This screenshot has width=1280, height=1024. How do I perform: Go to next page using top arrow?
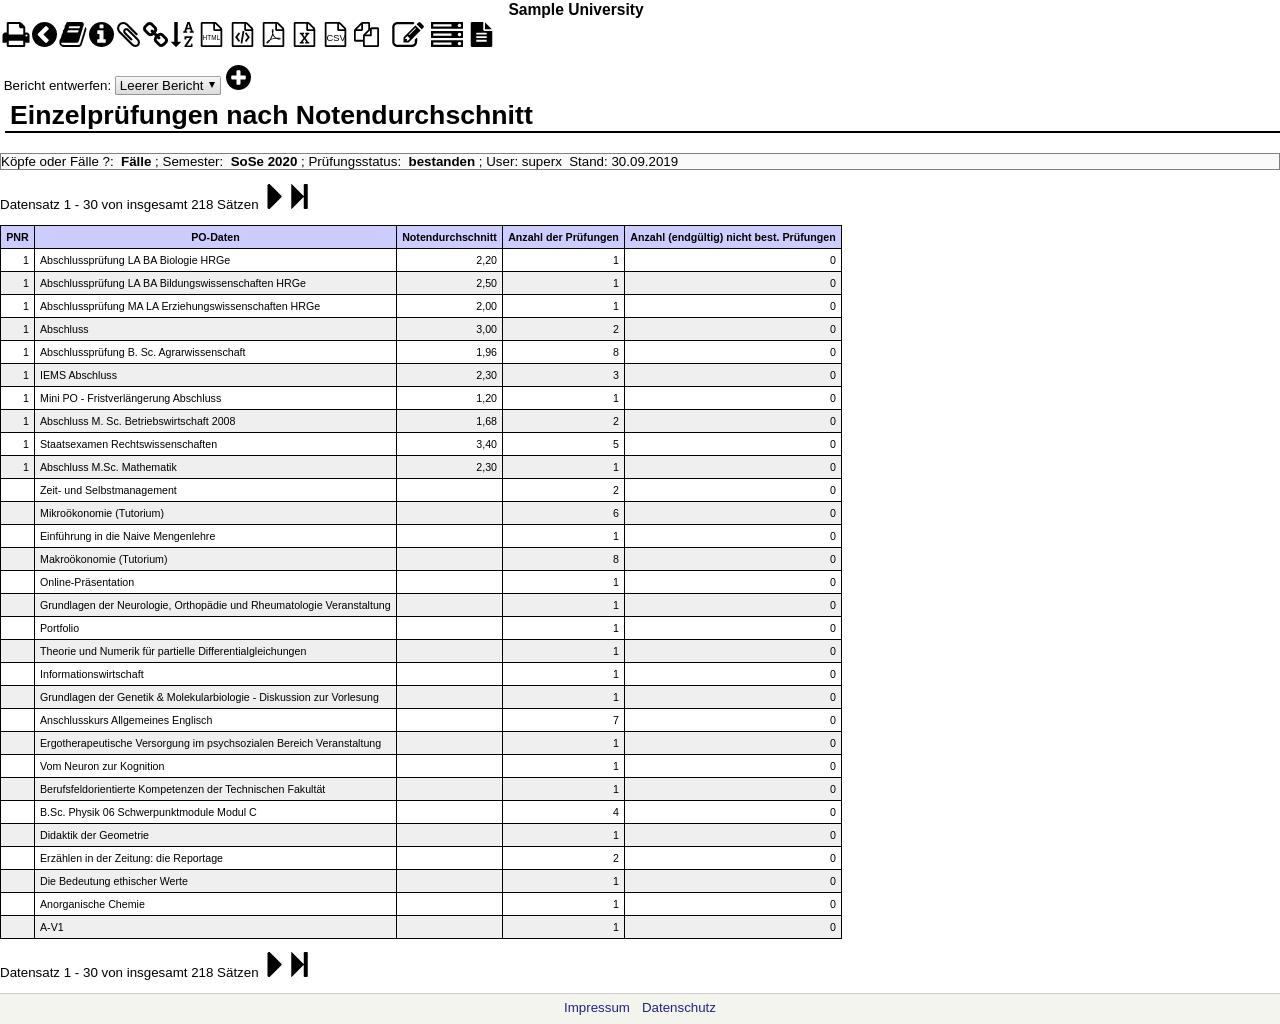pyautogui.click(x=274, y=197)
